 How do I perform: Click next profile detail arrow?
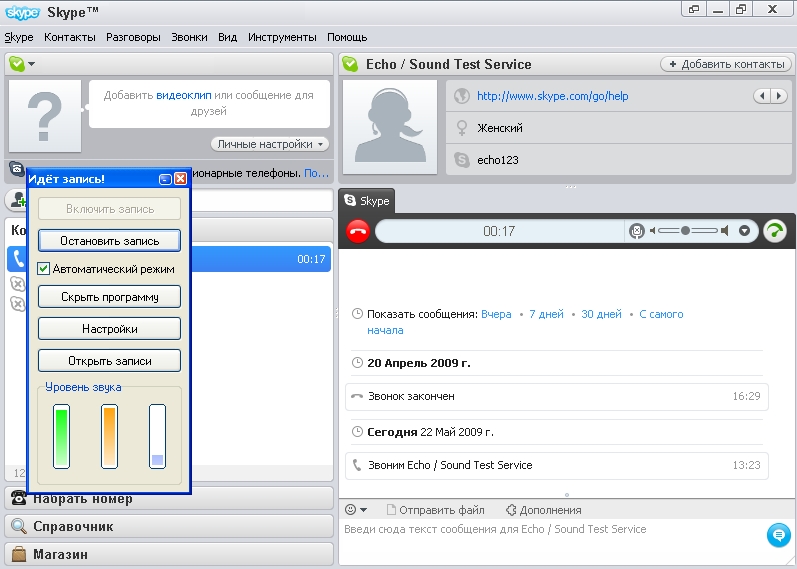779,96
